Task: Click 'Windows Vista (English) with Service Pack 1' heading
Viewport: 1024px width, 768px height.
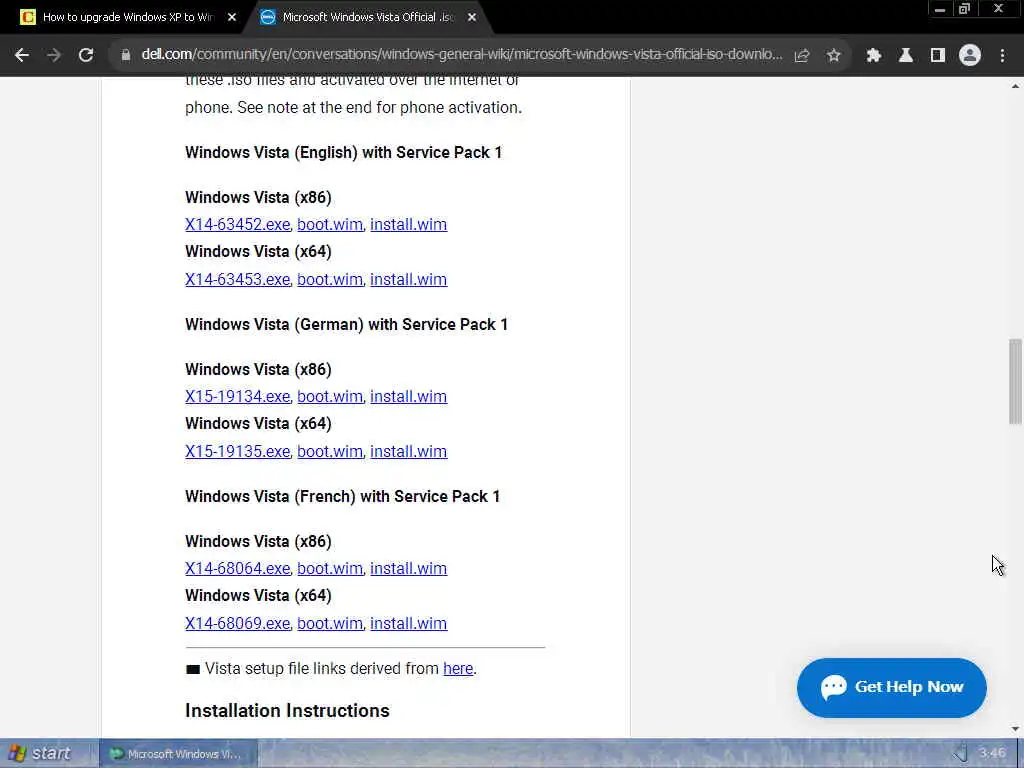Action: tap(344, 153)
